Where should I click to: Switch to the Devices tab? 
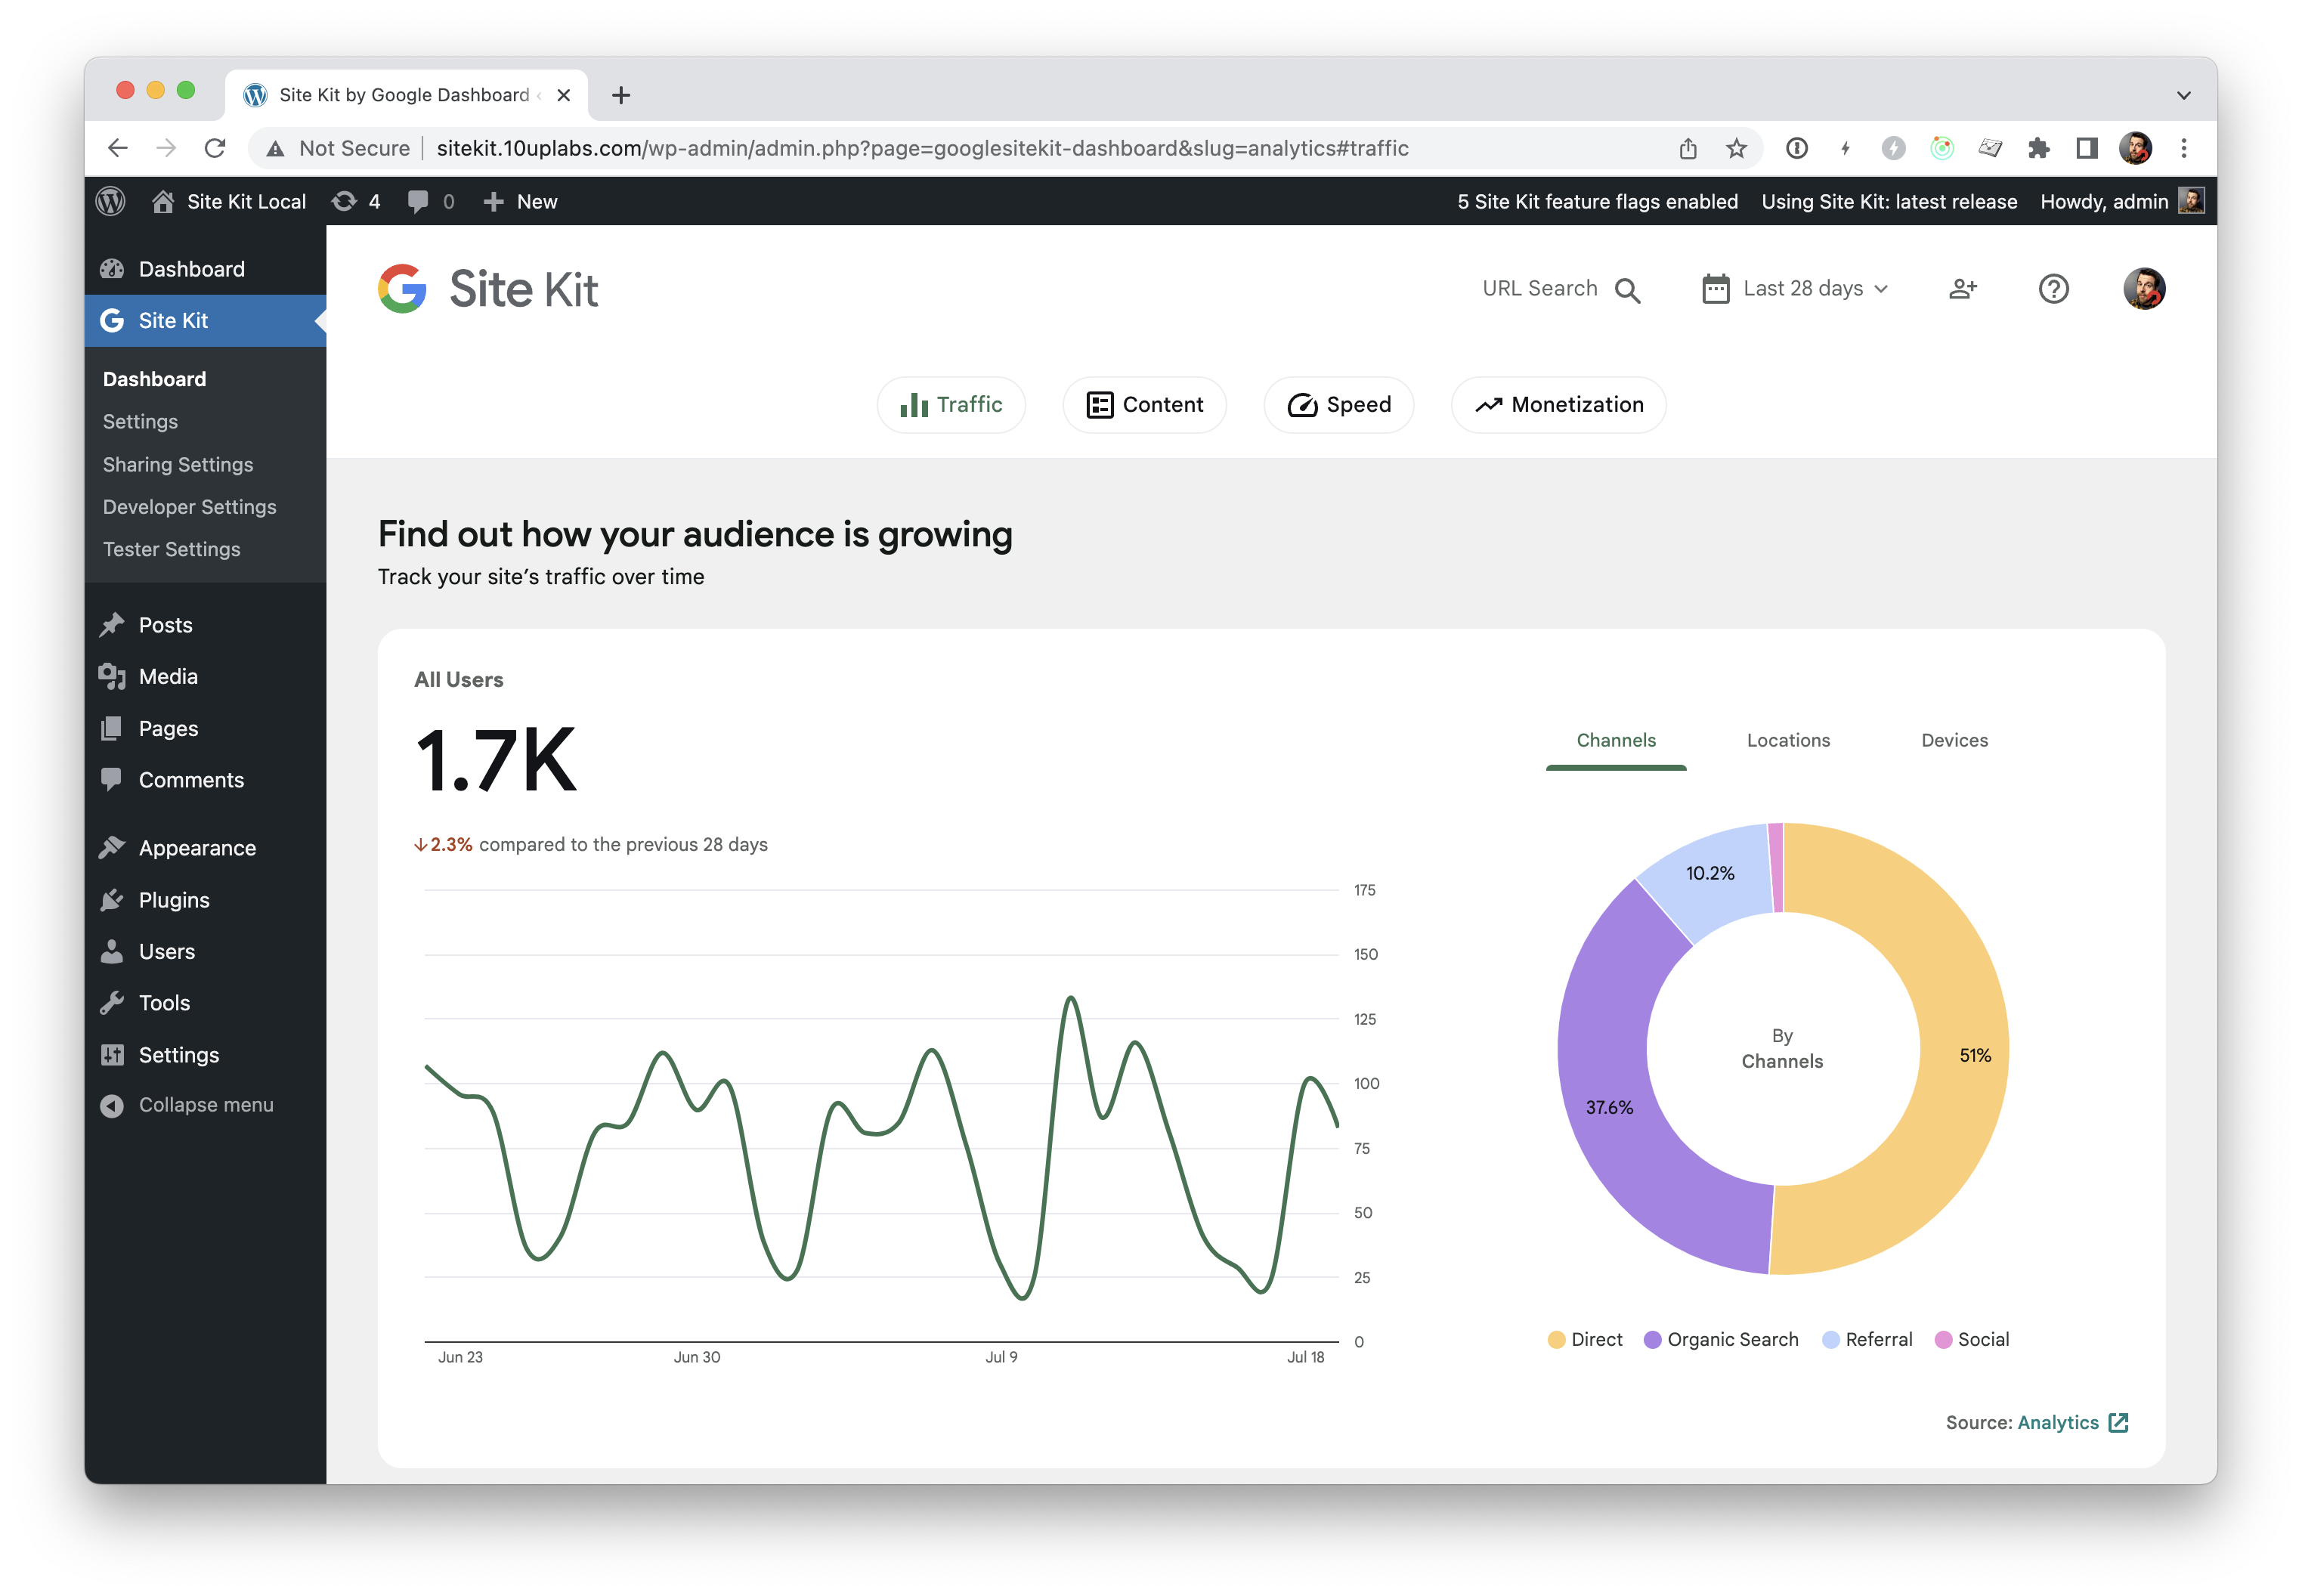pyautogui.click(x=1954, y=740)
